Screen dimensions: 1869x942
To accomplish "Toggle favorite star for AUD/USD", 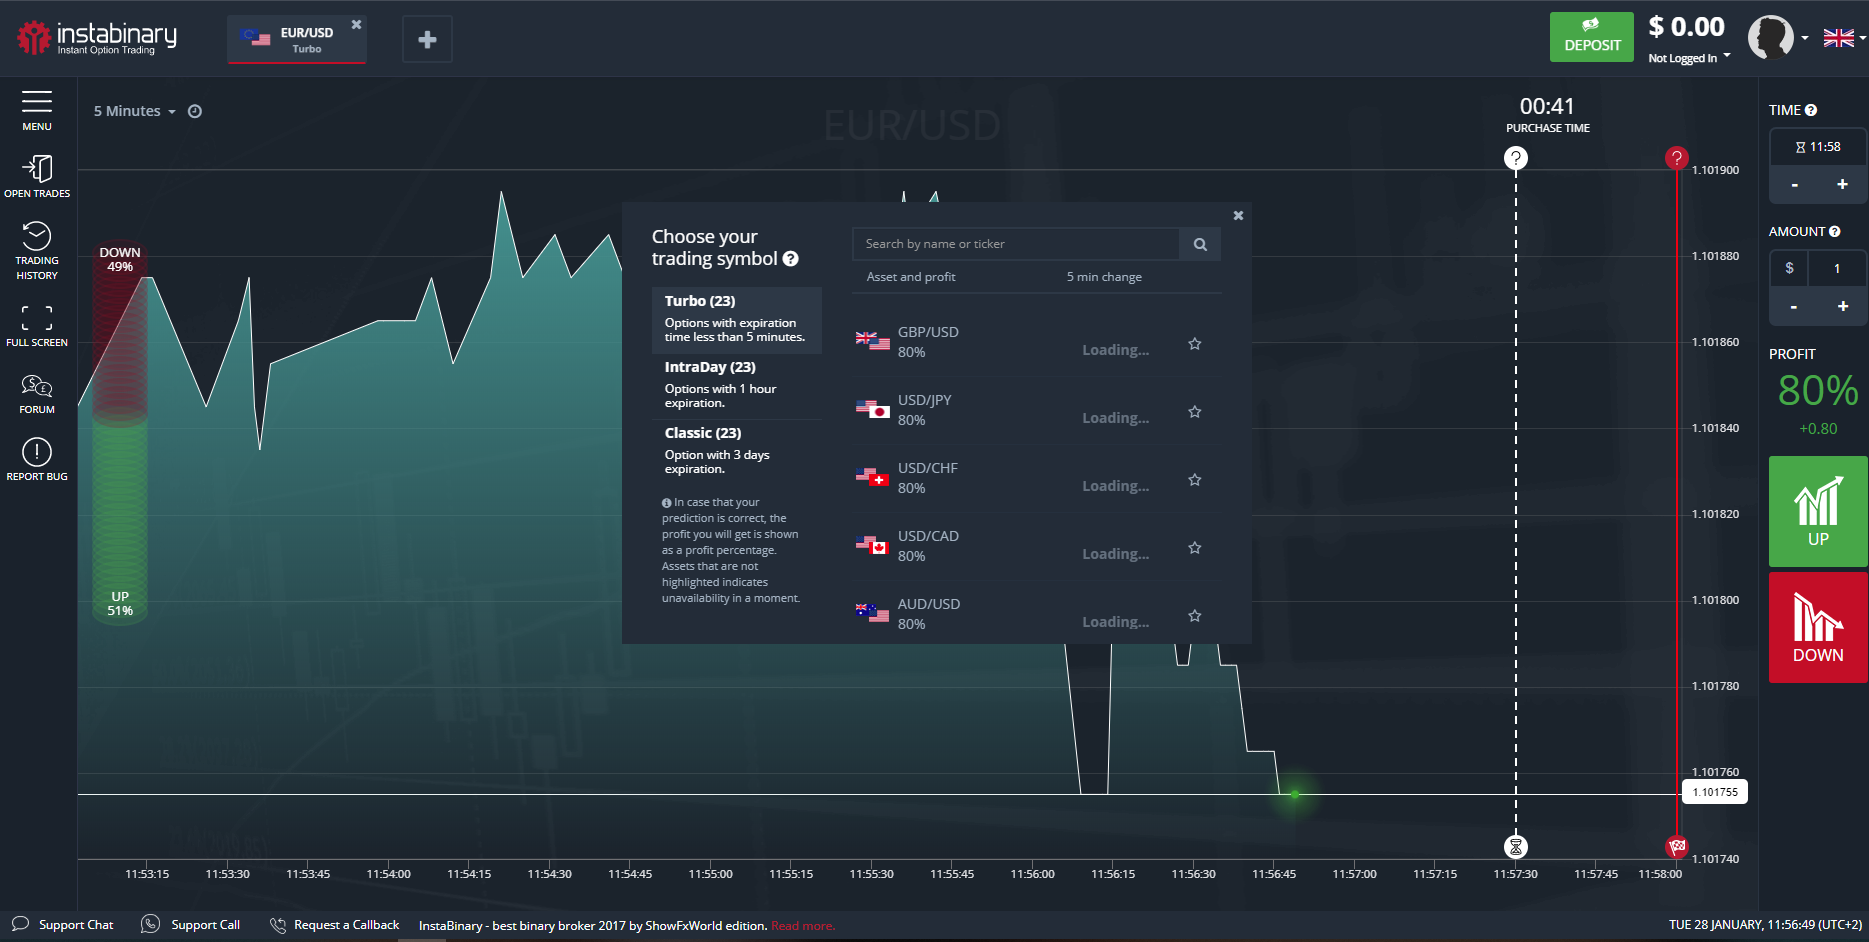I will tap(1194, 616).
